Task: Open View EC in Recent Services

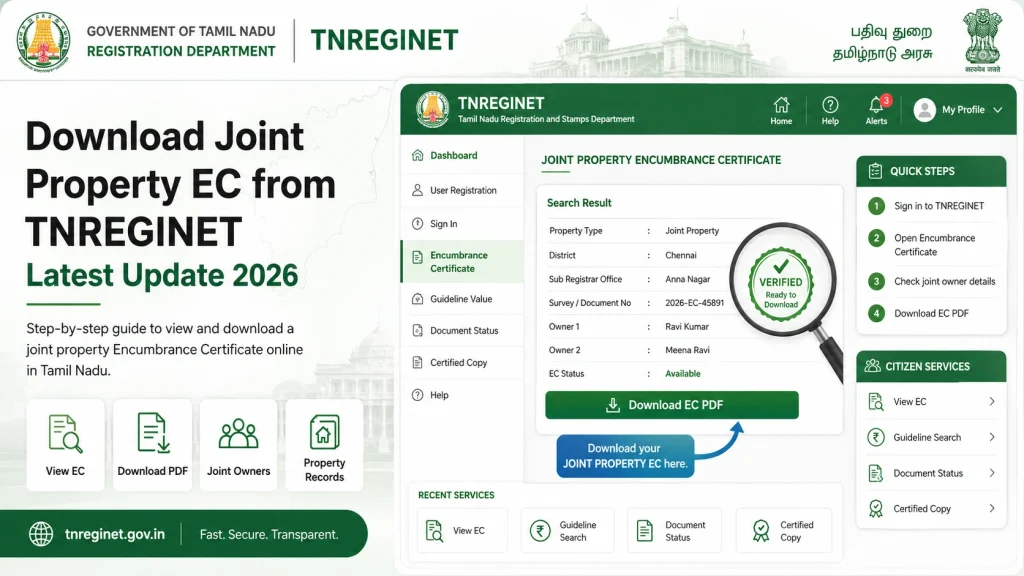Action: (462, 530)
